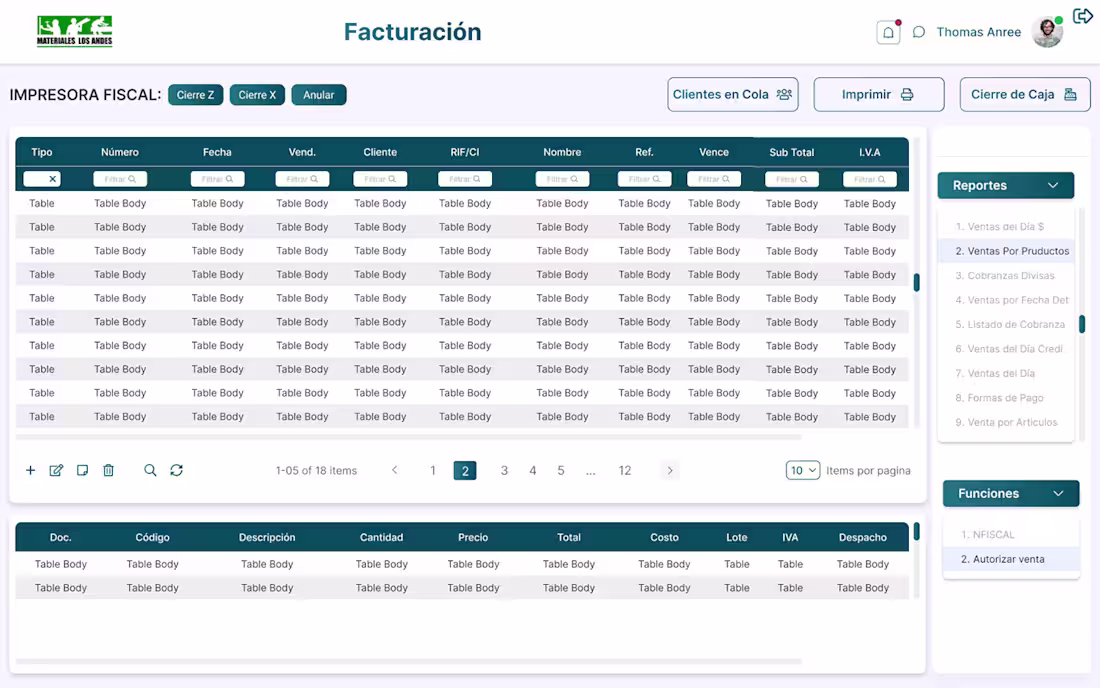Click the Materiales Los Andes logo
The image size is (1100, 688).
click(x=73, y=31)
